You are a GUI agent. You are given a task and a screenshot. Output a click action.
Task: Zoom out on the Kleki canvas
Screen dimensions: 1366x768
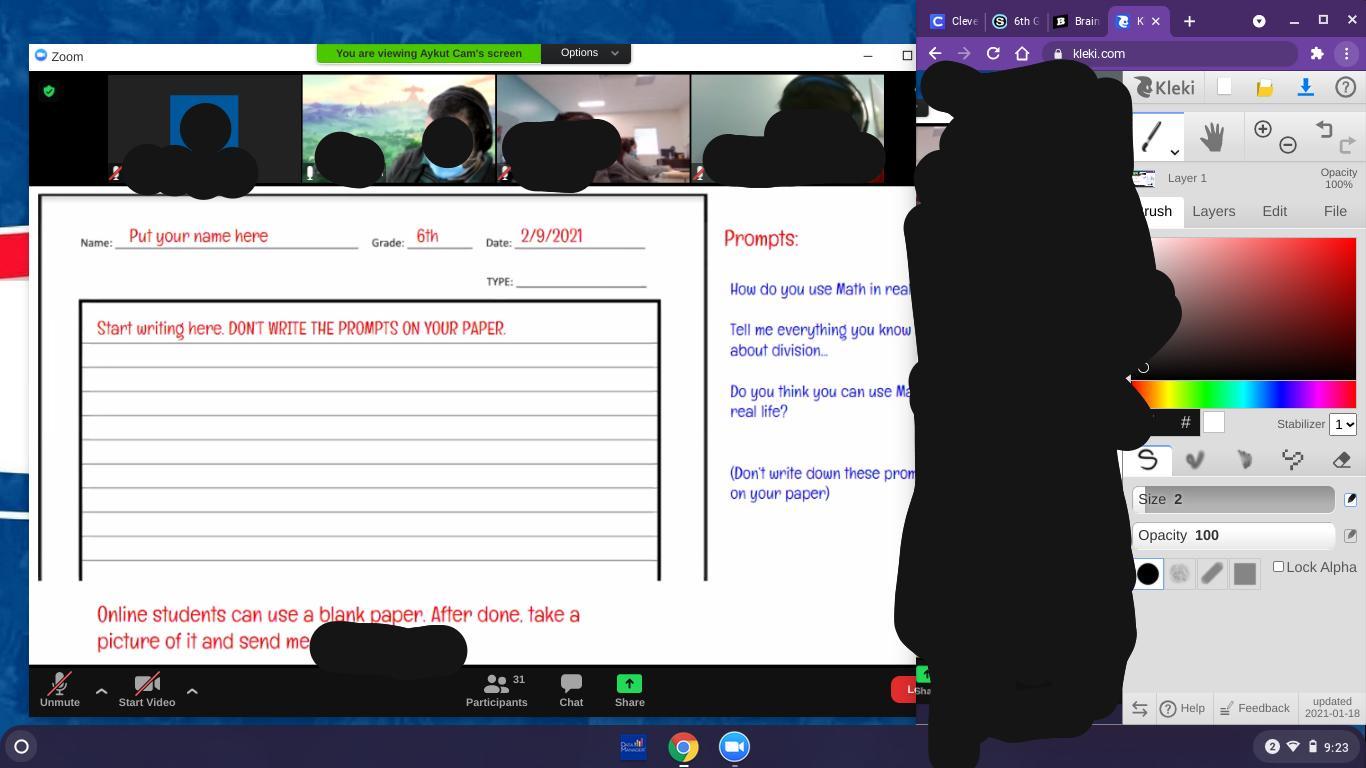coord(1288,146)
